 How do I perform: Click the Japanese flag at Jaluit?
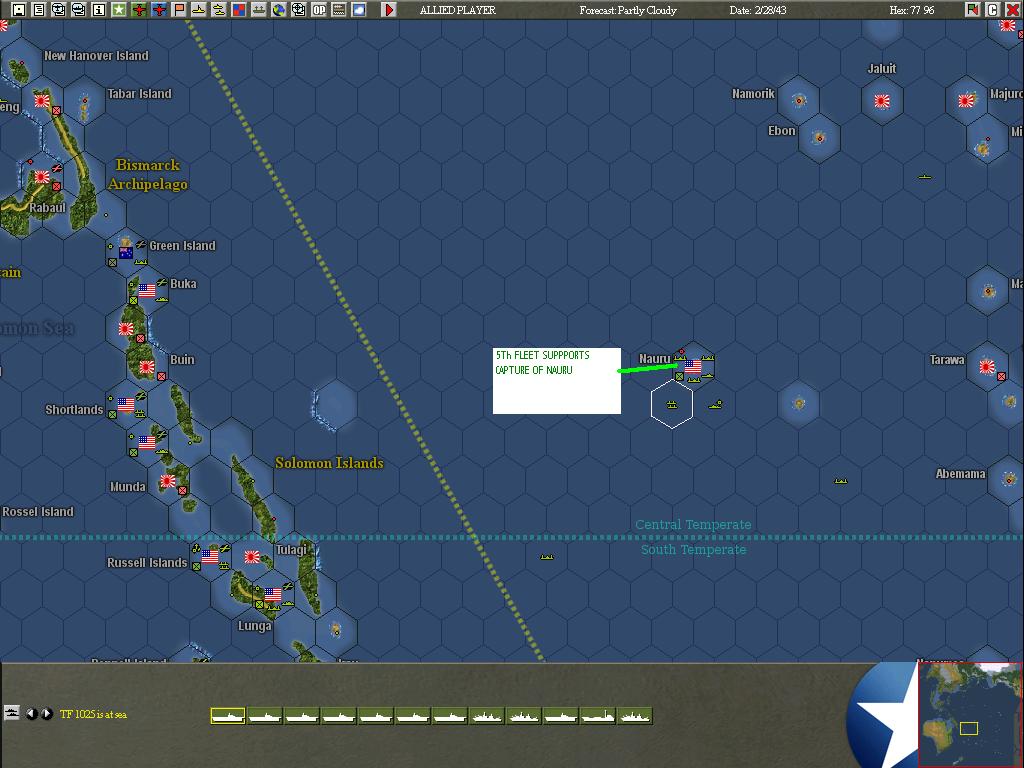(882, 101)
